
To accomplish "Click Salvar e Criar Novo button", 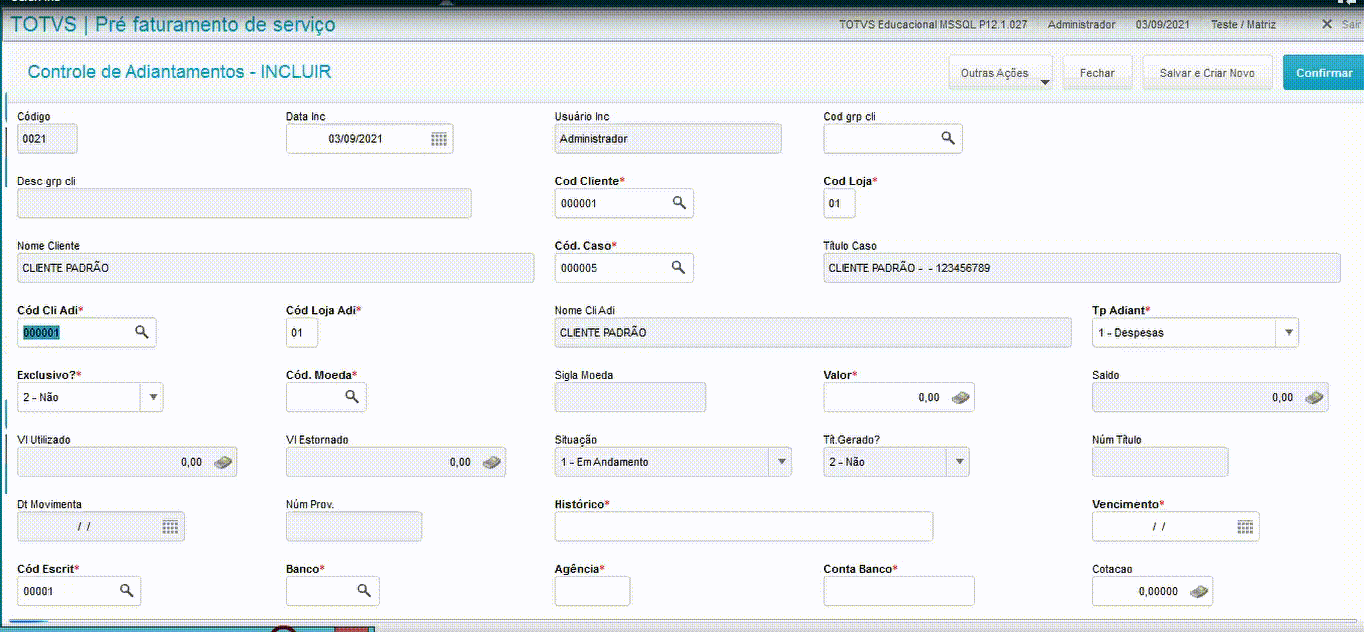I will 1207,73.
